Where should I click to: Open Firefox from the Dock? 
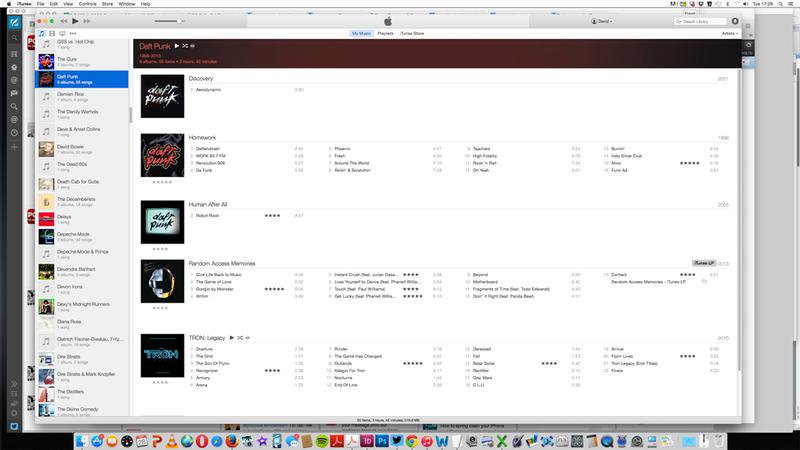click(x=232, y=441)
